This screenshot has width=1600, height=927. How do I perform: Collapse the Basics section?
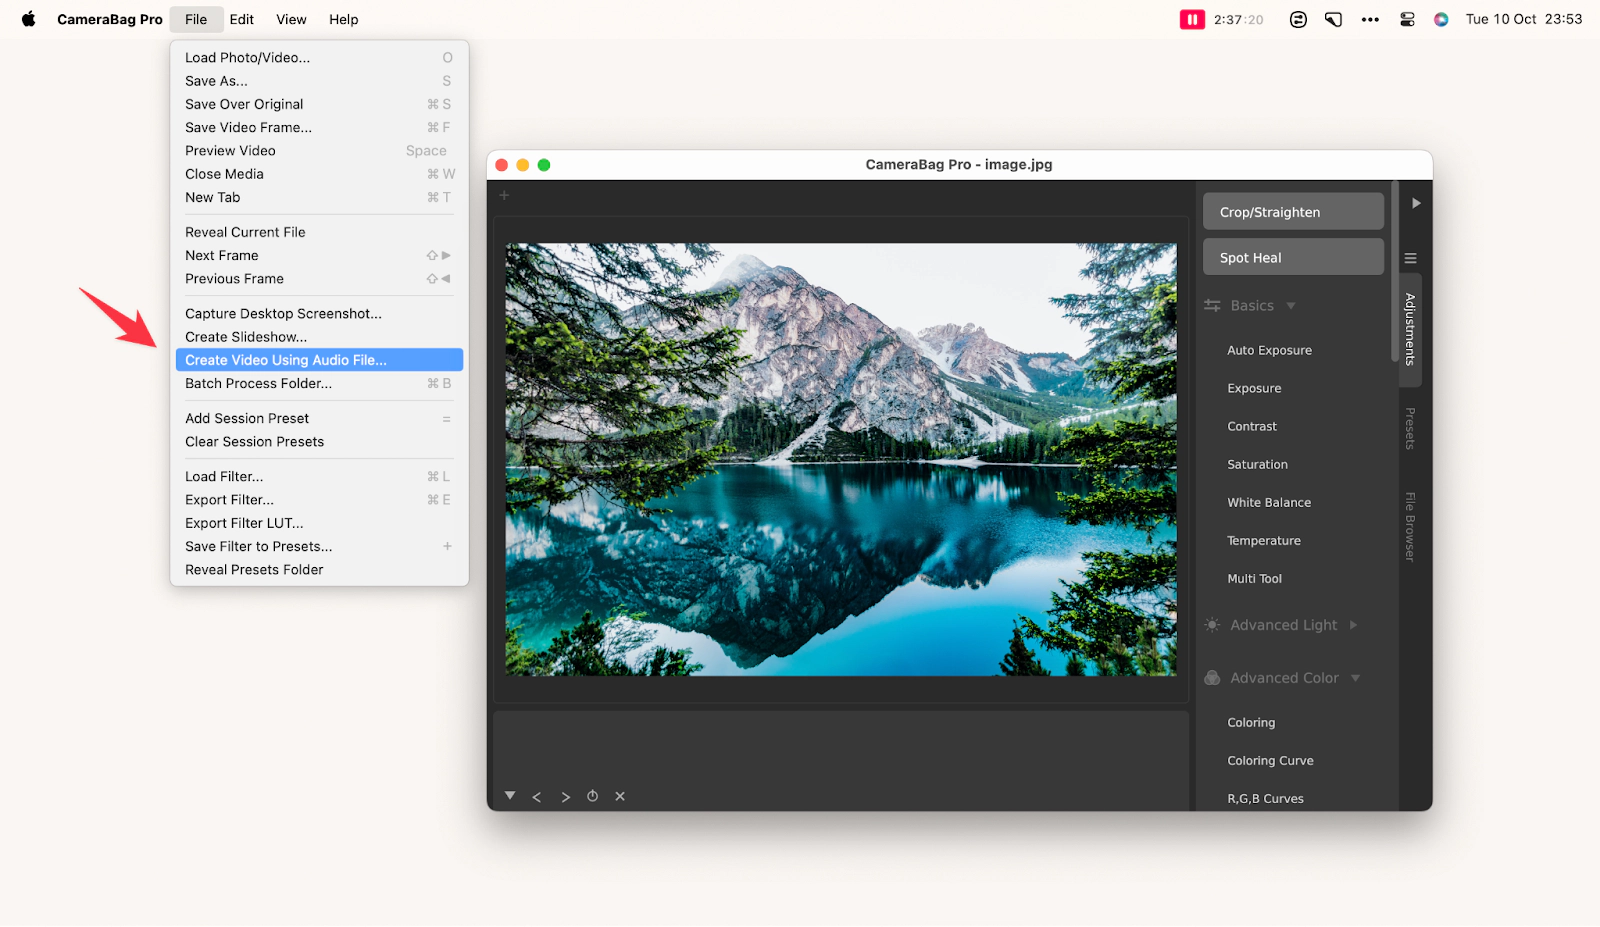tap(1291, 306)
